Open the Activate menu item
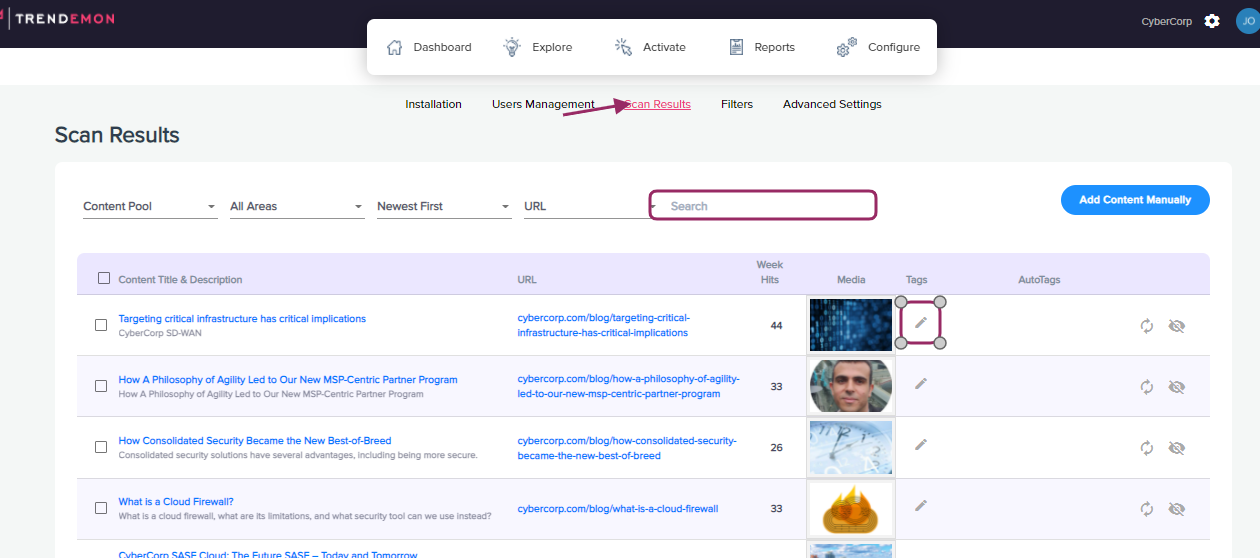This screenshot has width=1260, height=558. point(650,47)
